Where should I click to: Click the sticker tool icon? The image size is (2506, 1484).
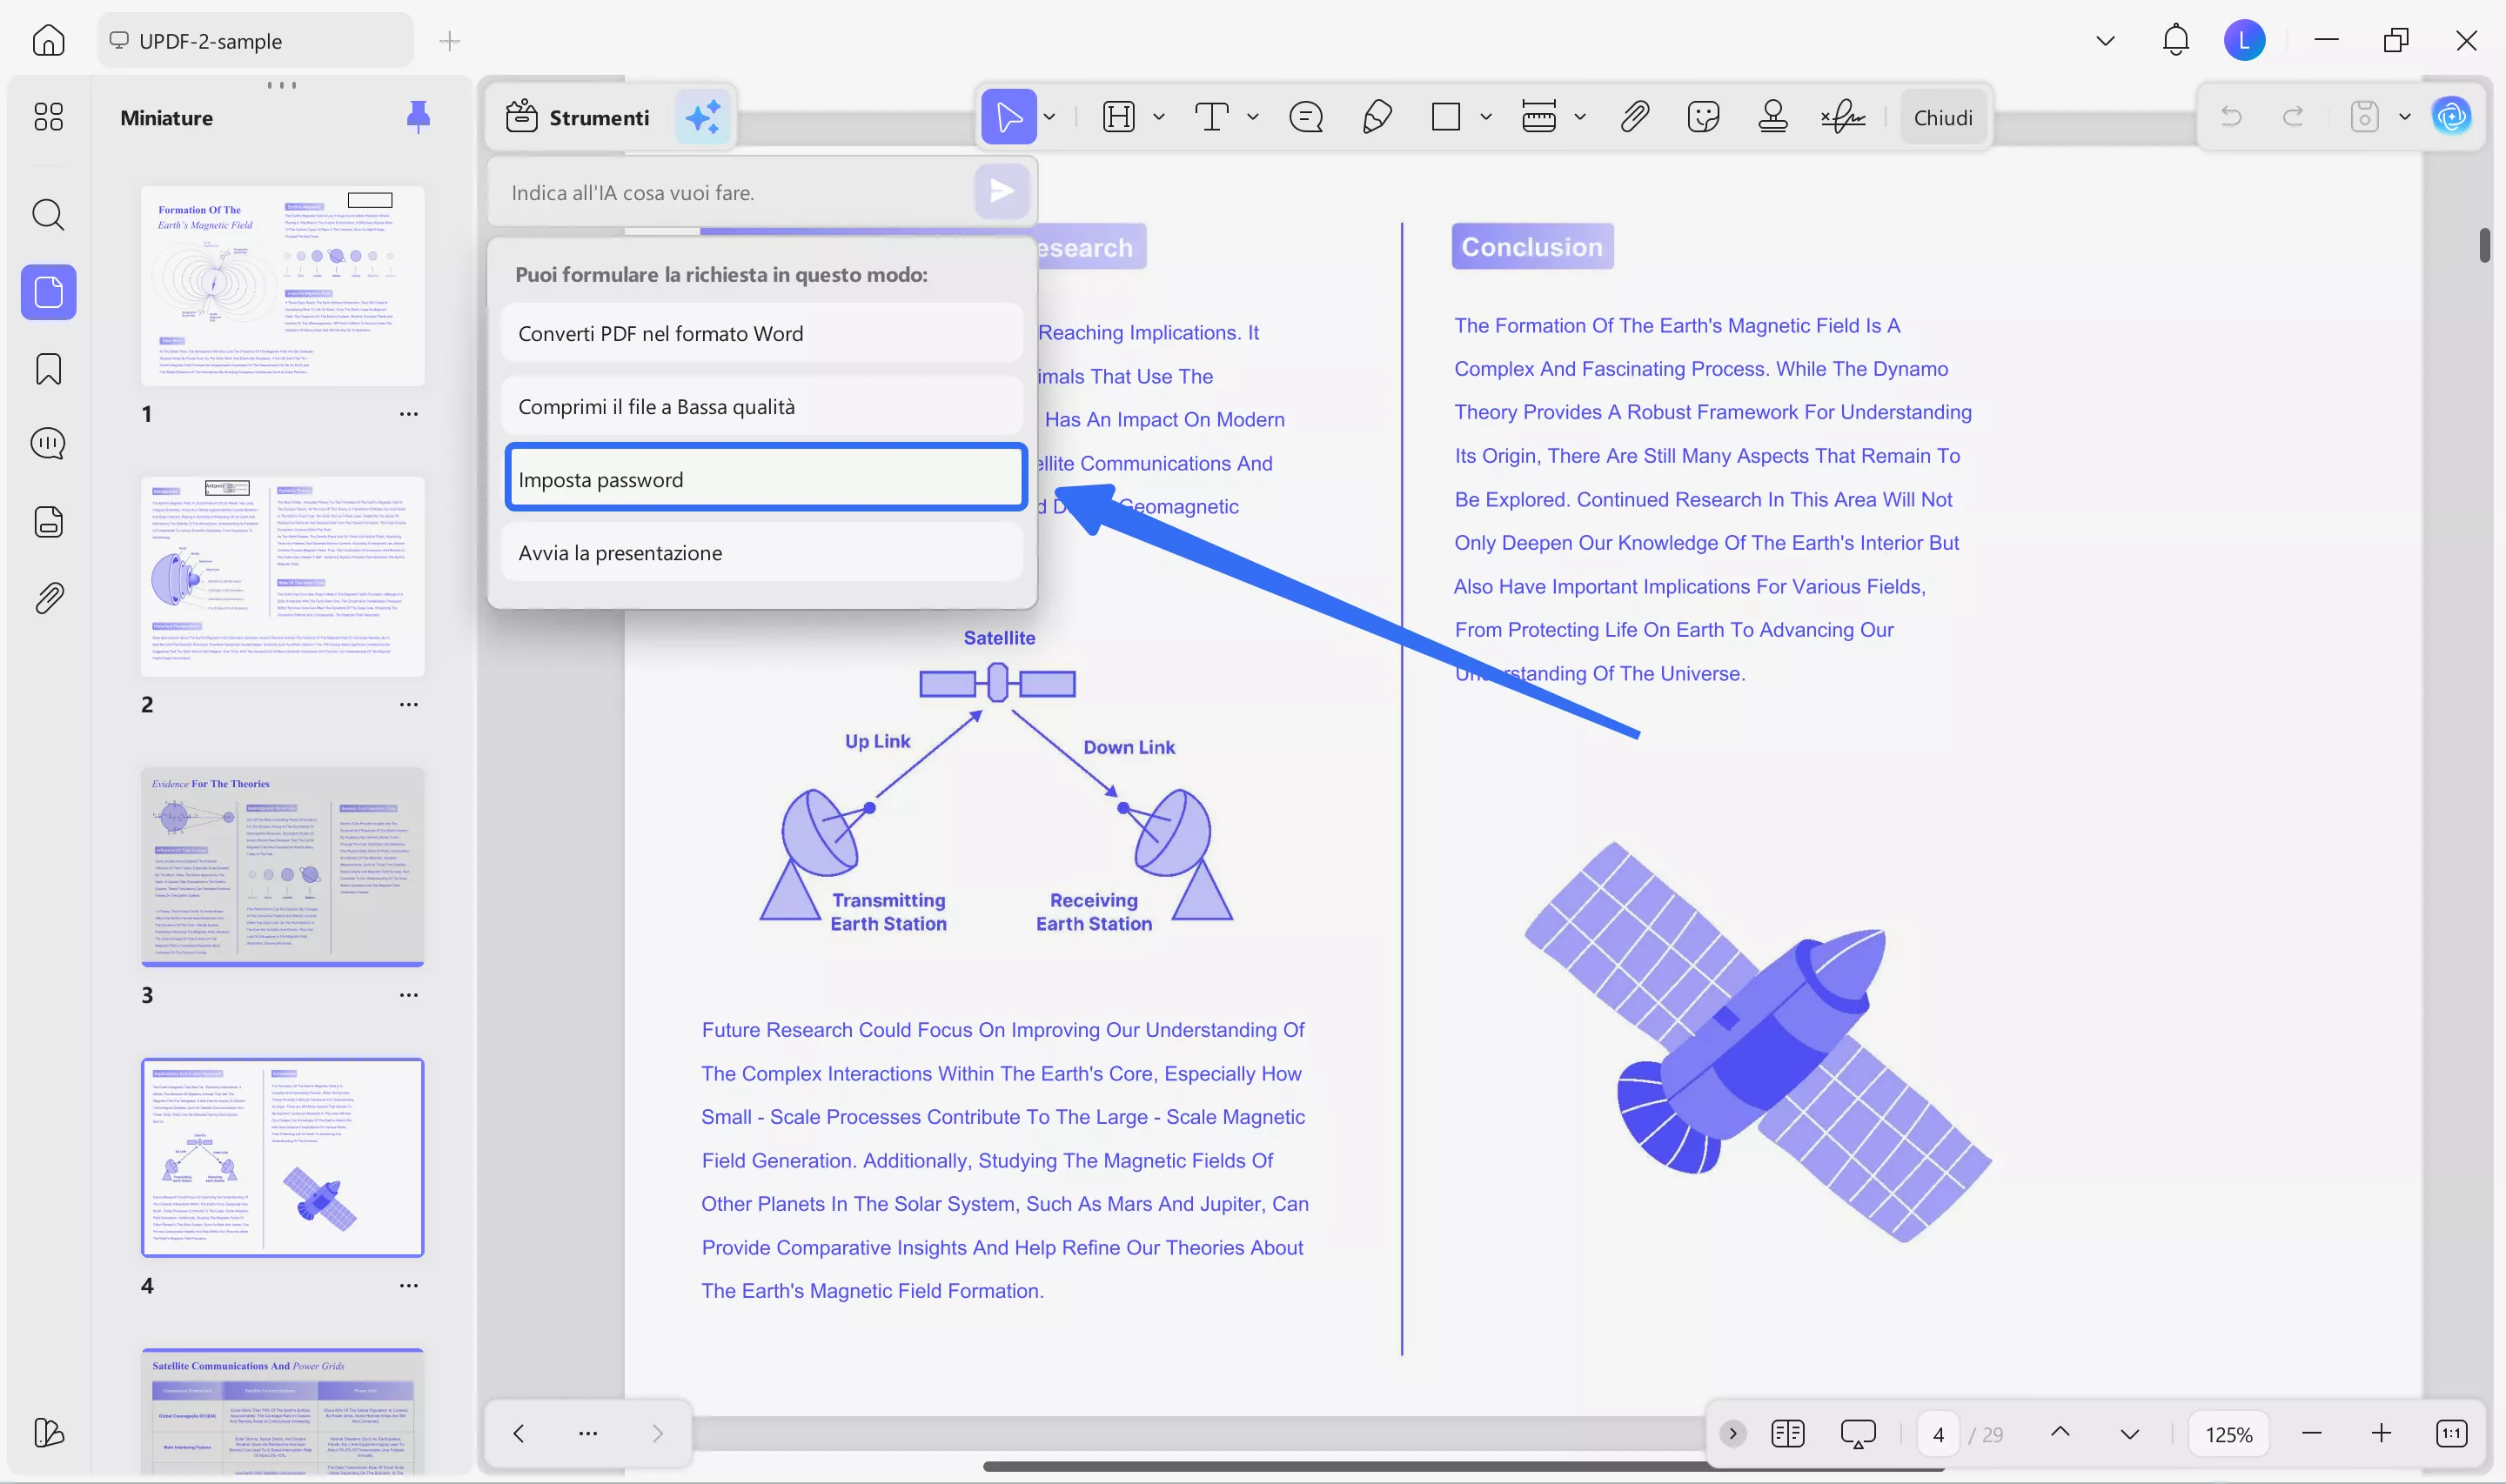click(x=1702, y=117)
